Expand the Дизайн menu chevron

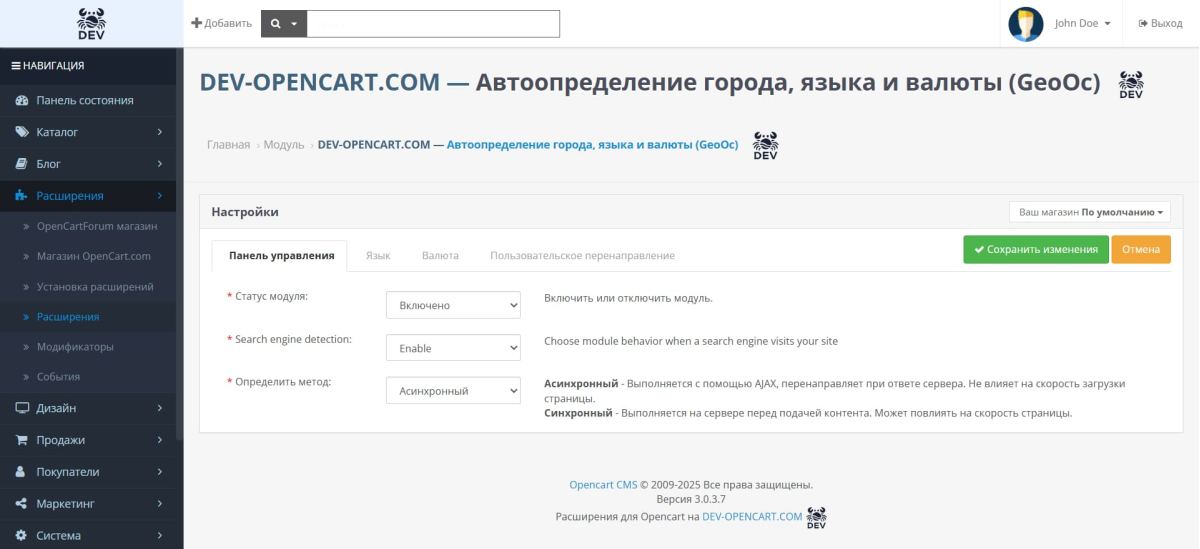160,408
